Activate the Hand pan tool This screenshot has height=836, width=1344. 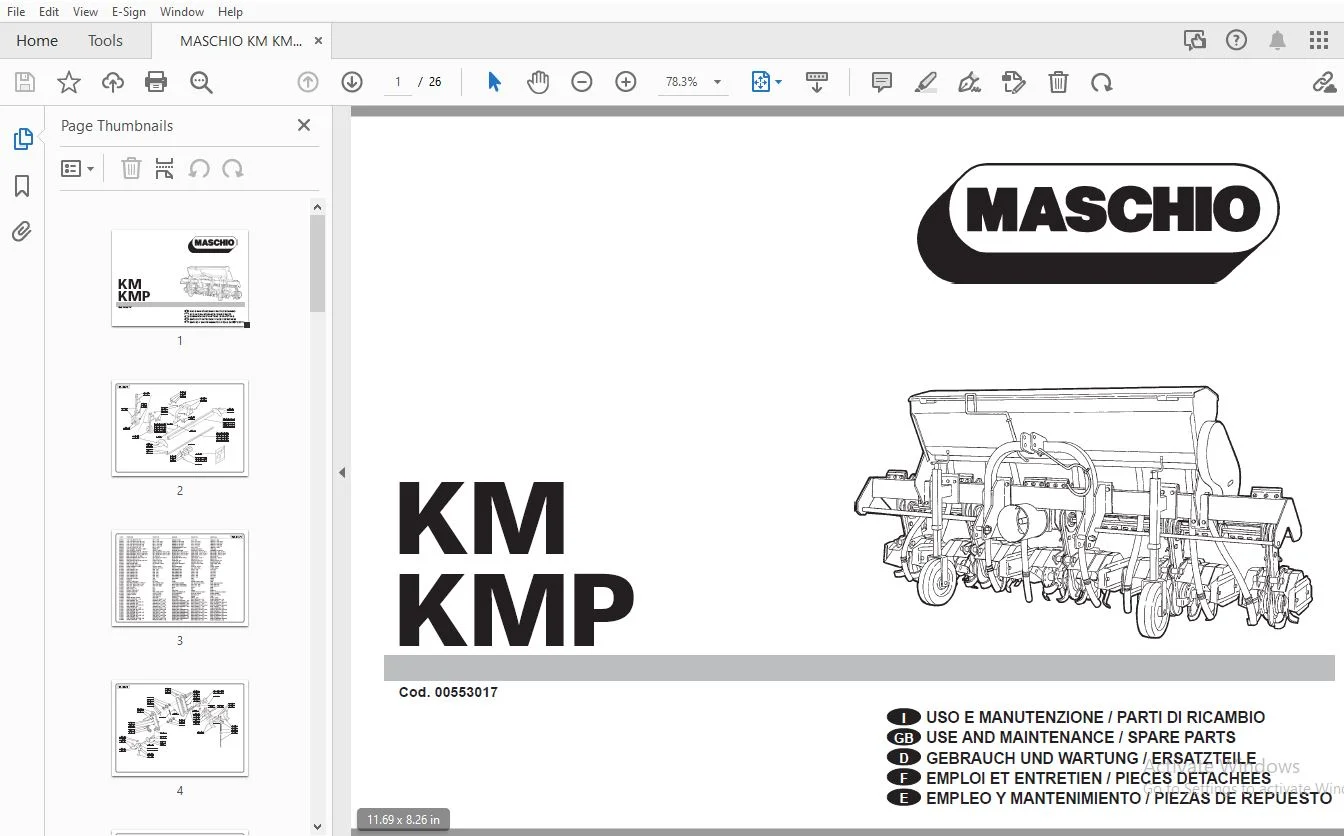tap(538, 82)
